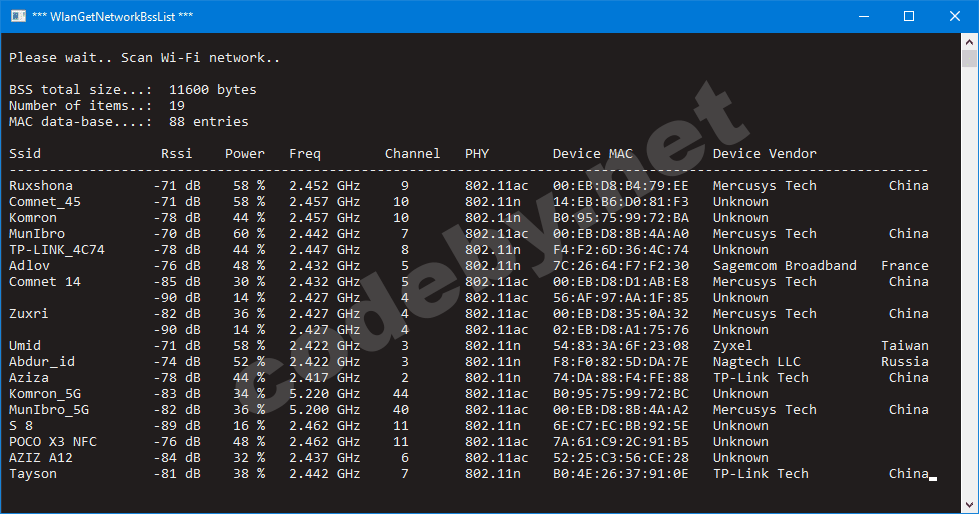The height and width of the screenshot is (514, 979).
Task: Click MAC address 7C:26:64:F7:F2:30
Action: (x=621, y=265)
